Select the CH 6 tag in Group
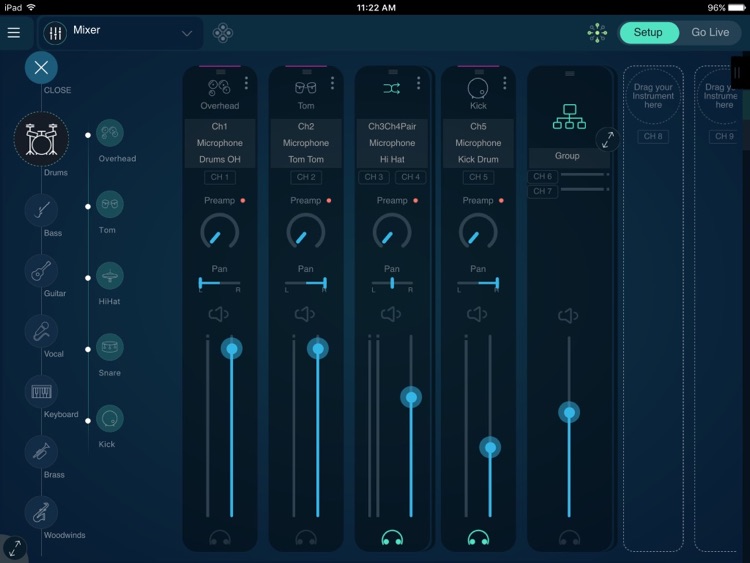The image size is (750, 563). coord(542,177)
